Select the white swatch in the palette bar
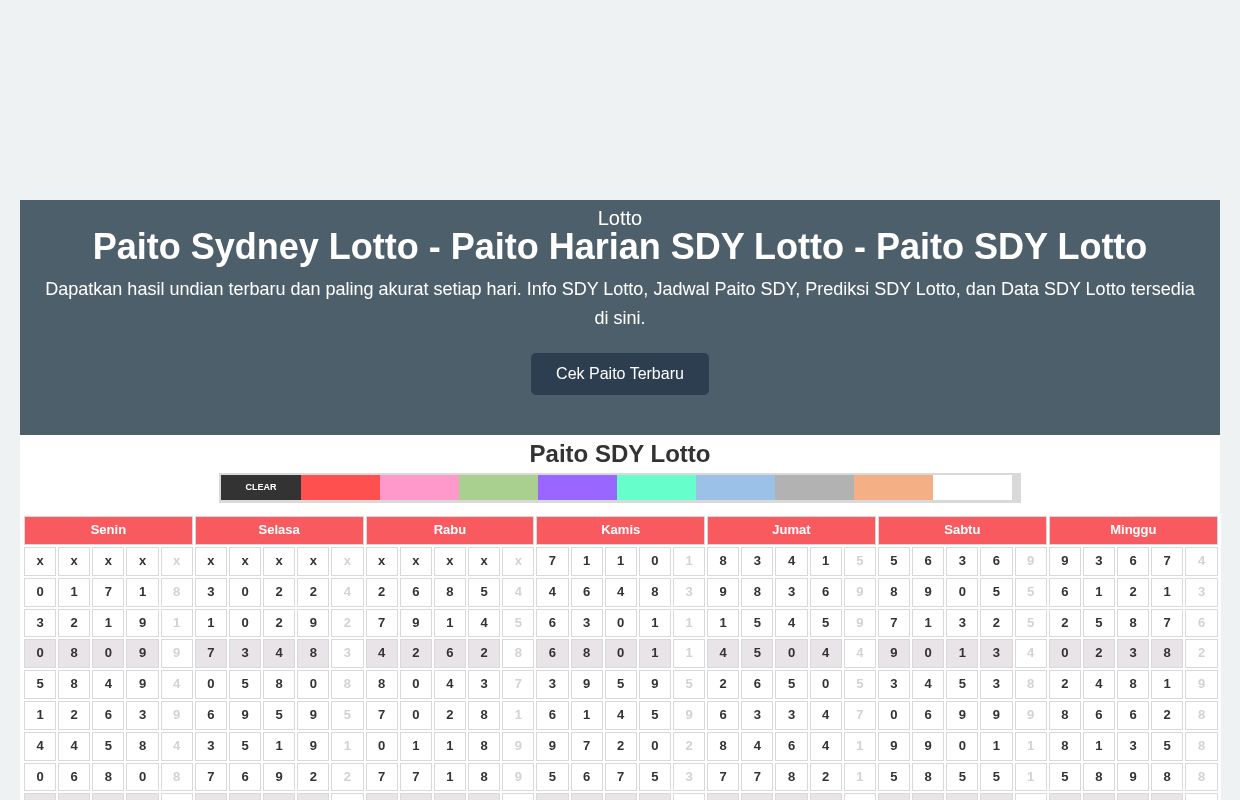Screen dimensions: 1240x800 [x=972, y=487]
